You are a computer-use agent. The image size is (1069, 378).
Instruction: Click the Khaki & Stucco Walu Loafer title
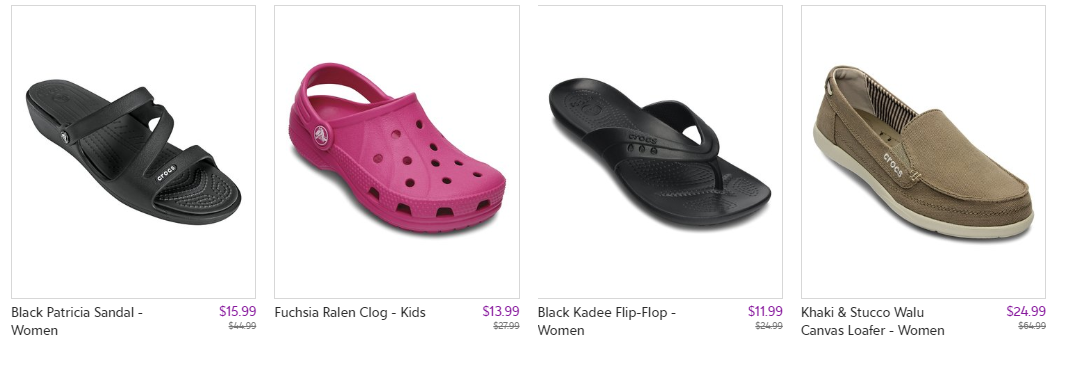pyautogui.click(x=873, y=321)
